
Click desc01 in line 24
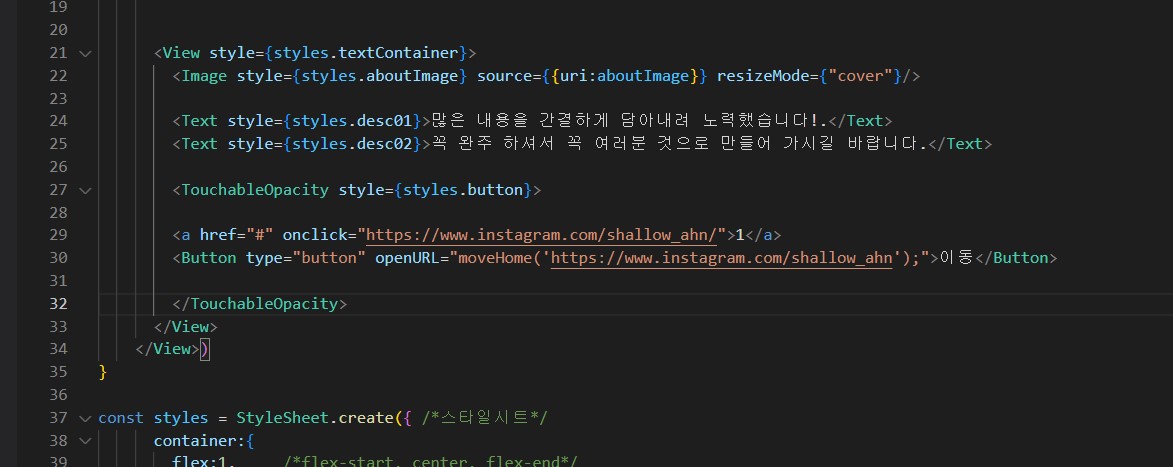tap(389, 121)
